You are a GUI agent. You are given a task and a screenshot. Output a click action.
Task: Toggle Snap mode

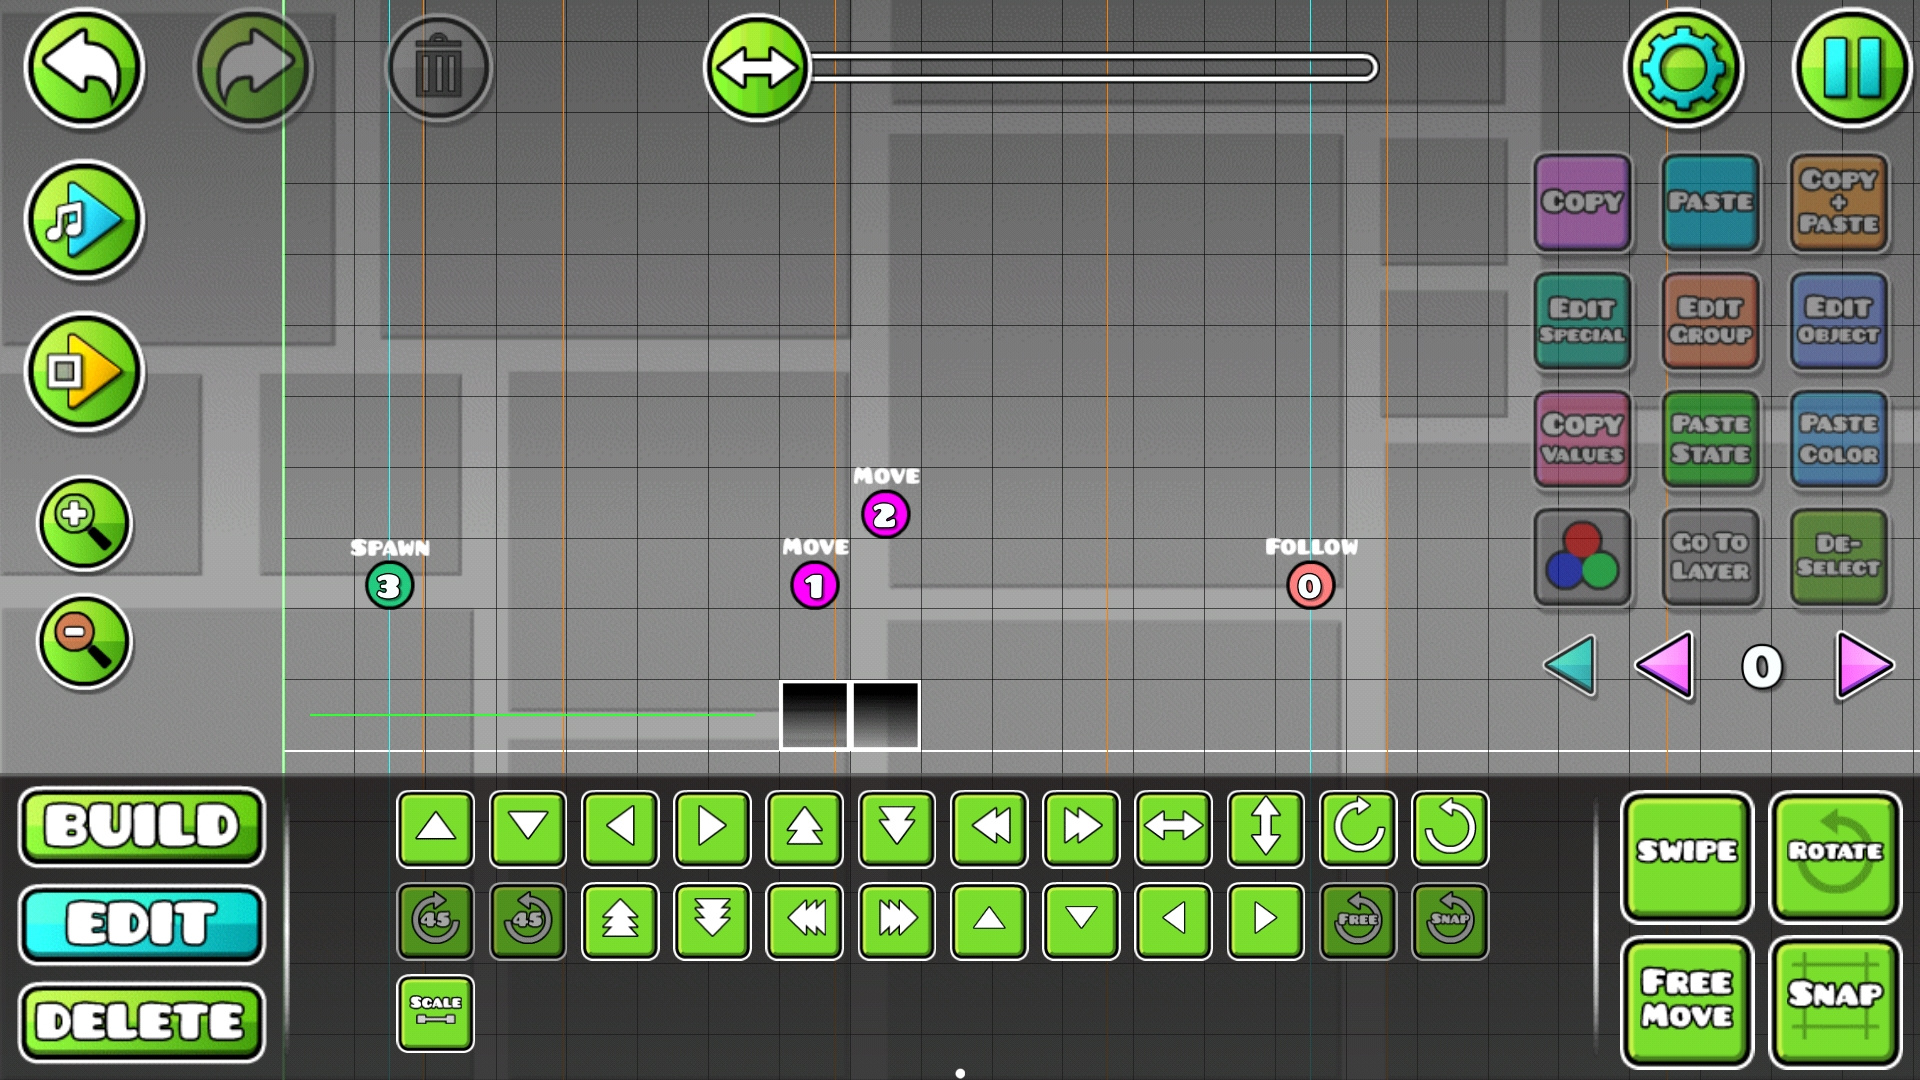pos(1835,1002)
